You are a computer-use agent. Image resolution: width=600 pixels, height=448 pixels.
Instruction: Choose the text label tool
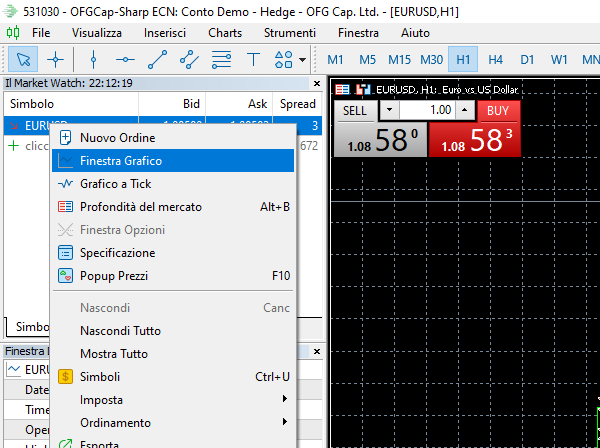253,59
